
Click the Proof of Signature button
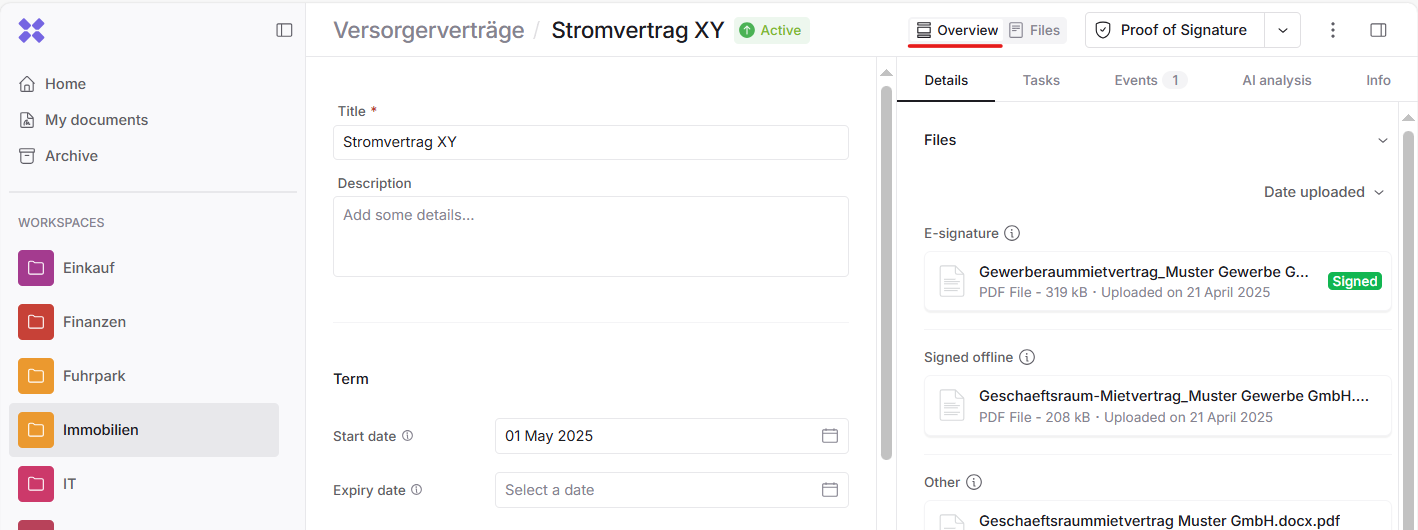[x=1174, y=30]
